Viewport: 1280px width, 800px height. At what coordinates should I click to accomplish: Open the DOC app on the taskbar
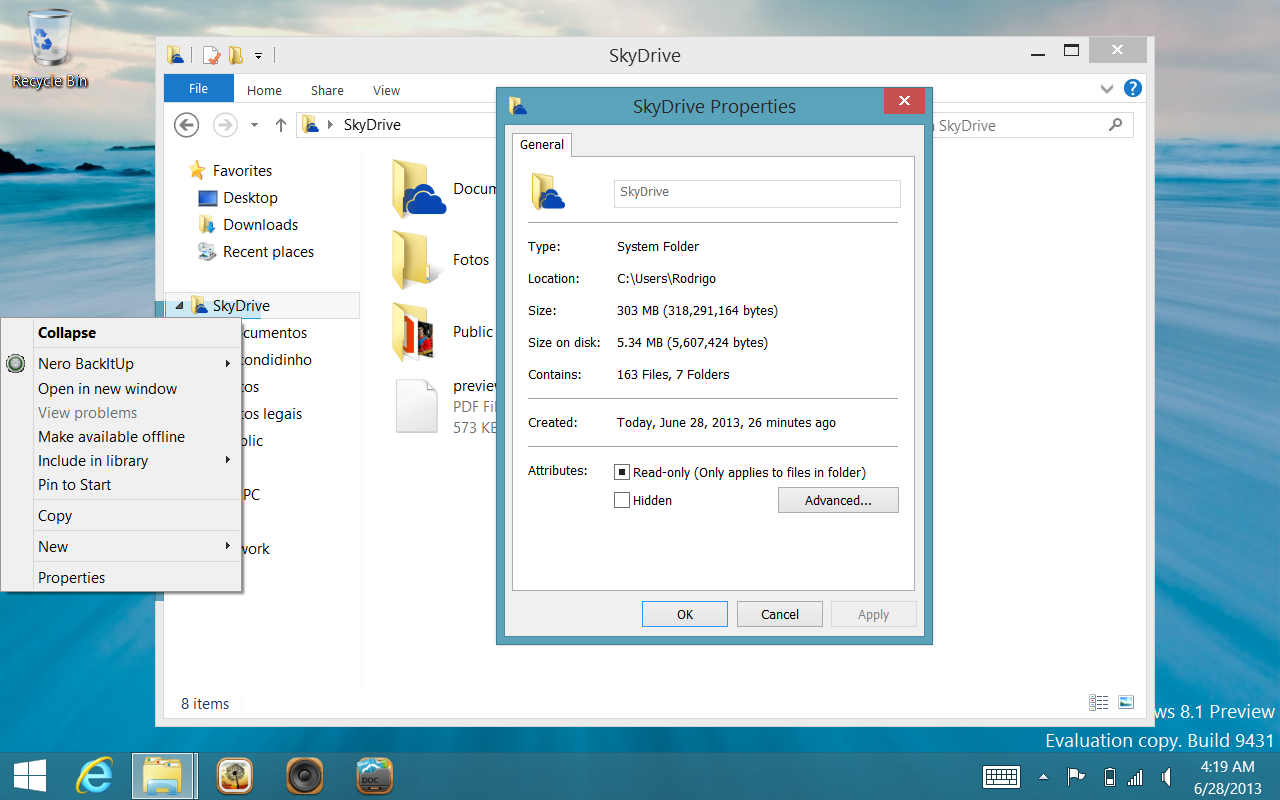pos(375,776)
